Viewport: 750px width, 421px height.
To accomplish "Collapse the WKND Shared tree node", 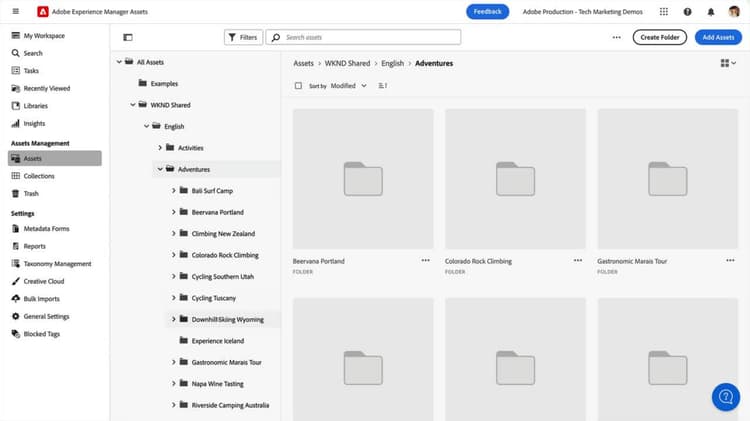I will pos(132,105).
